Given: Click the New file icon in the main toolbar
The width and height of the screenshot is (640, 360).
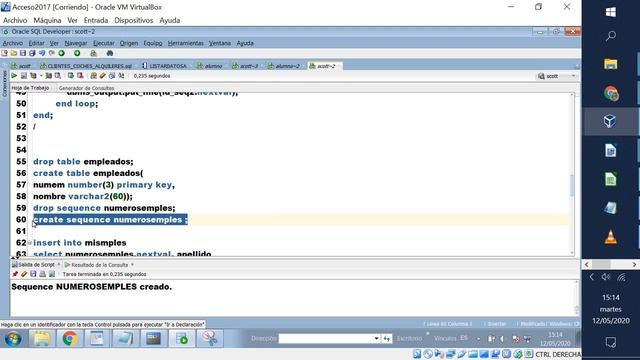Looking at the screenshot, I should coord(4,53).
